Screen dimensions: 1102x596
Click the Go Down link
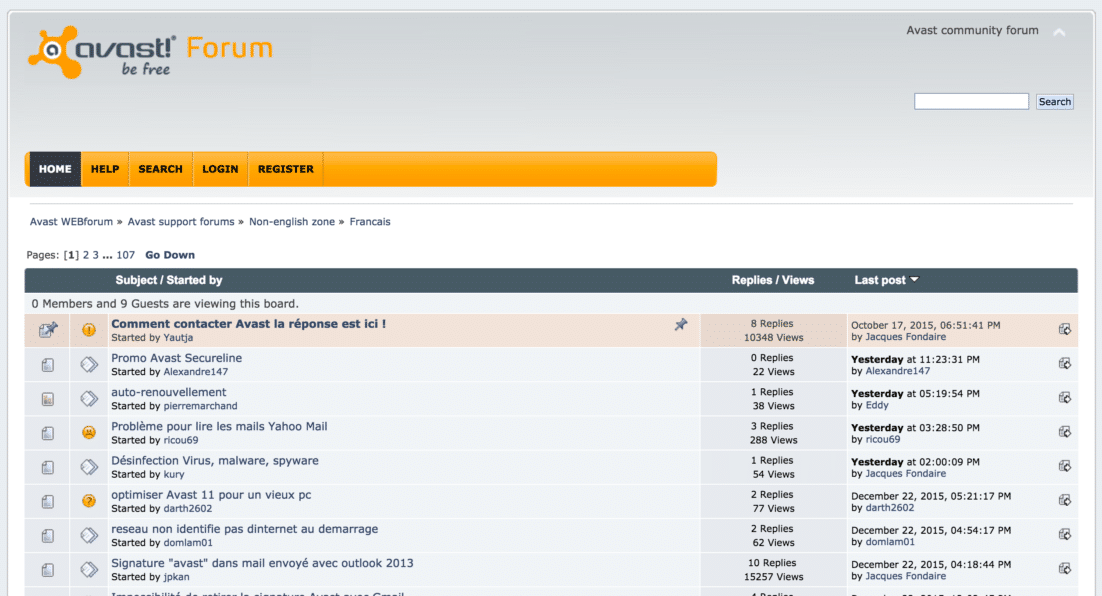click(x=170, y=255)
